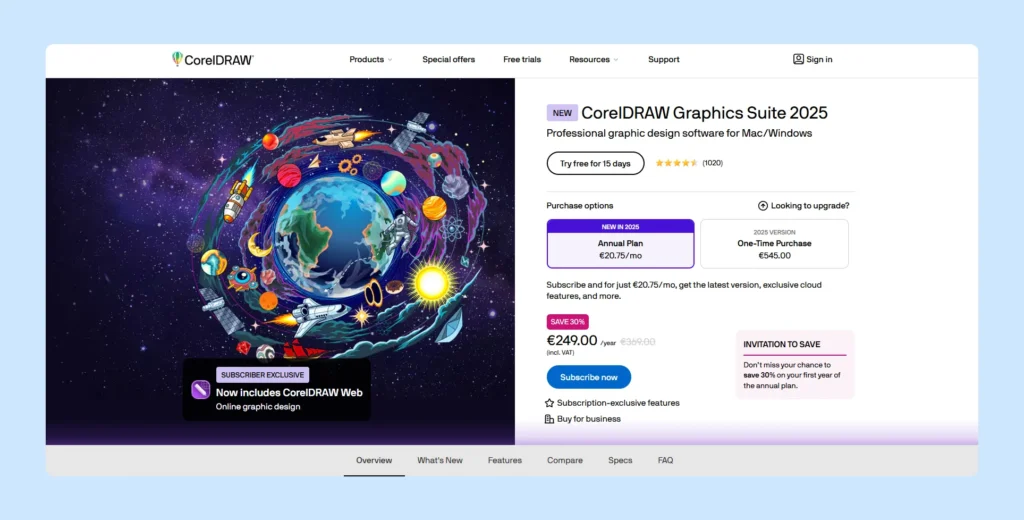The width and height of the screenshot is (1024, 520).
Task: Click the Now includes CorelDRAW Web banner
Action: click(x=277, y=389)
